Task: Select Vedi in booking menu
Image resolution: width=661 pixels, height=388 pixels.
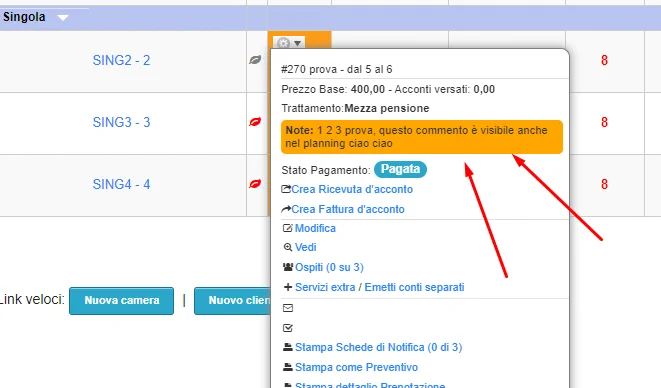Action: (306, 247)
